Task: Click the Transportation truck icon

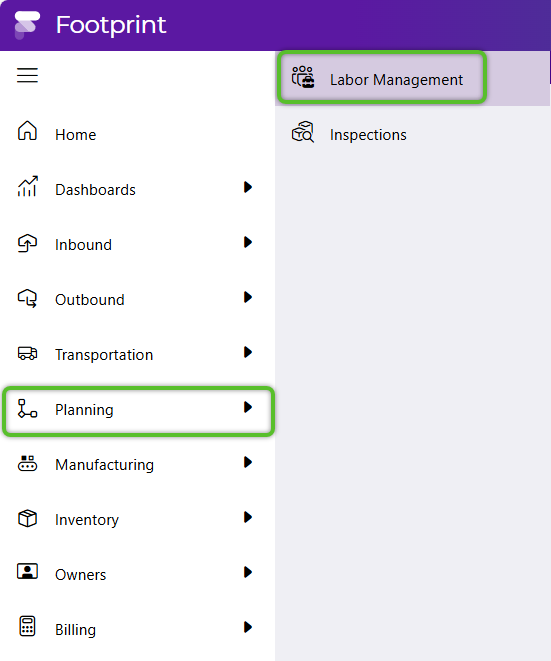Action: 27,353
